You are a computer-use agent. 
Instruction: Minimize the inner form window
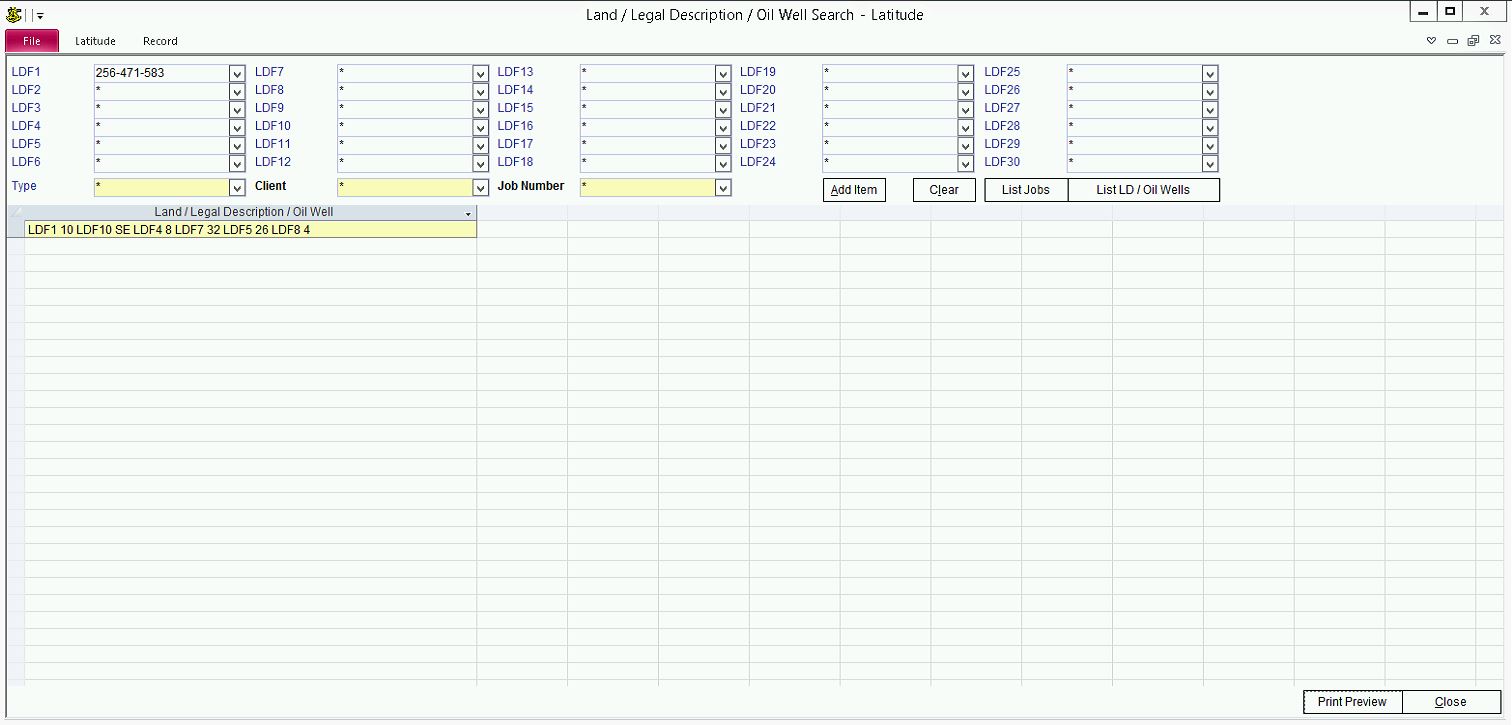[1452, 41]
